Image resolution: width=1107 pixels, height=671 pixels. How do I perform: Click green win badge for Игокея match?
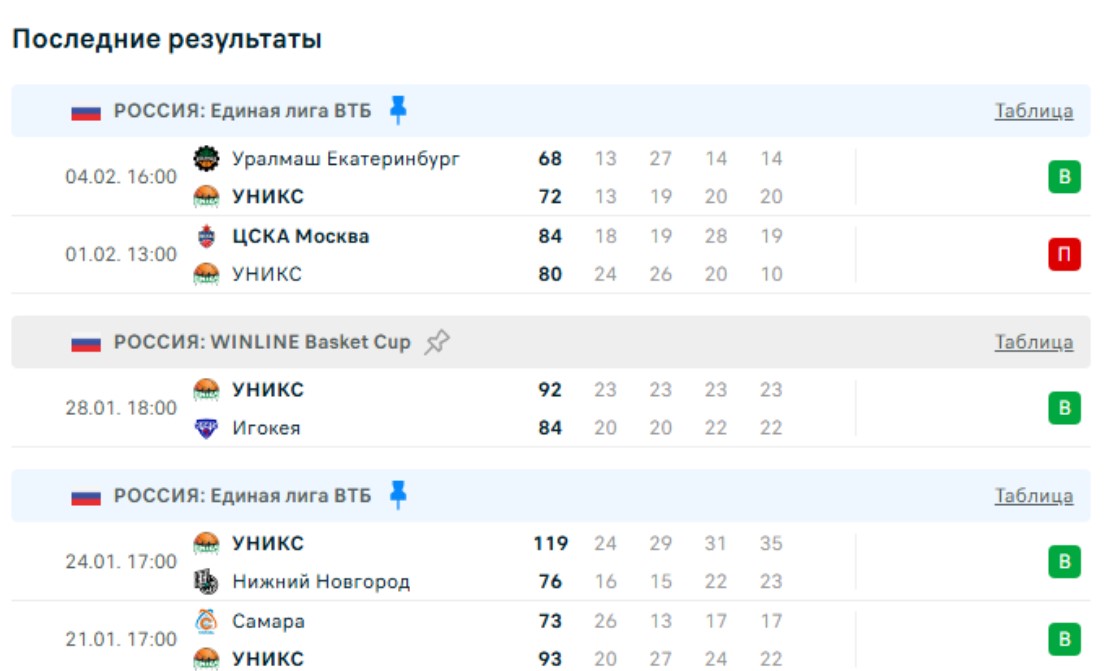[1064, 408]
